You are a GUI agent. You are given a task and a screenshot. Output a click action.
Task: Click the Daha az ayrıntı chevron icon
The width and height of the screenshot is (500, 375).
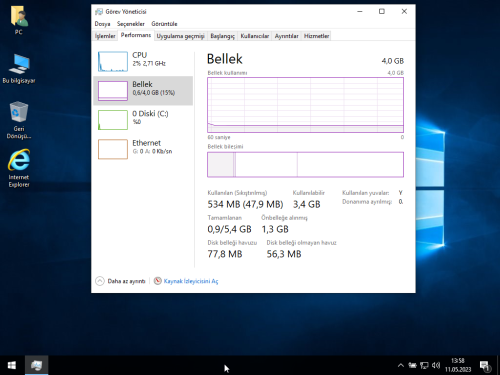point(100,281)
